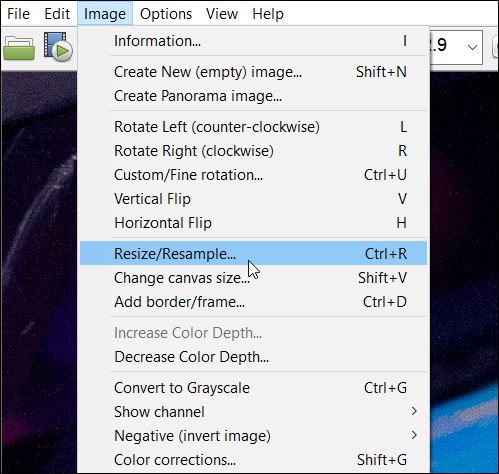
Task: Select Horizontal Flip option
Action: point(253,223)
